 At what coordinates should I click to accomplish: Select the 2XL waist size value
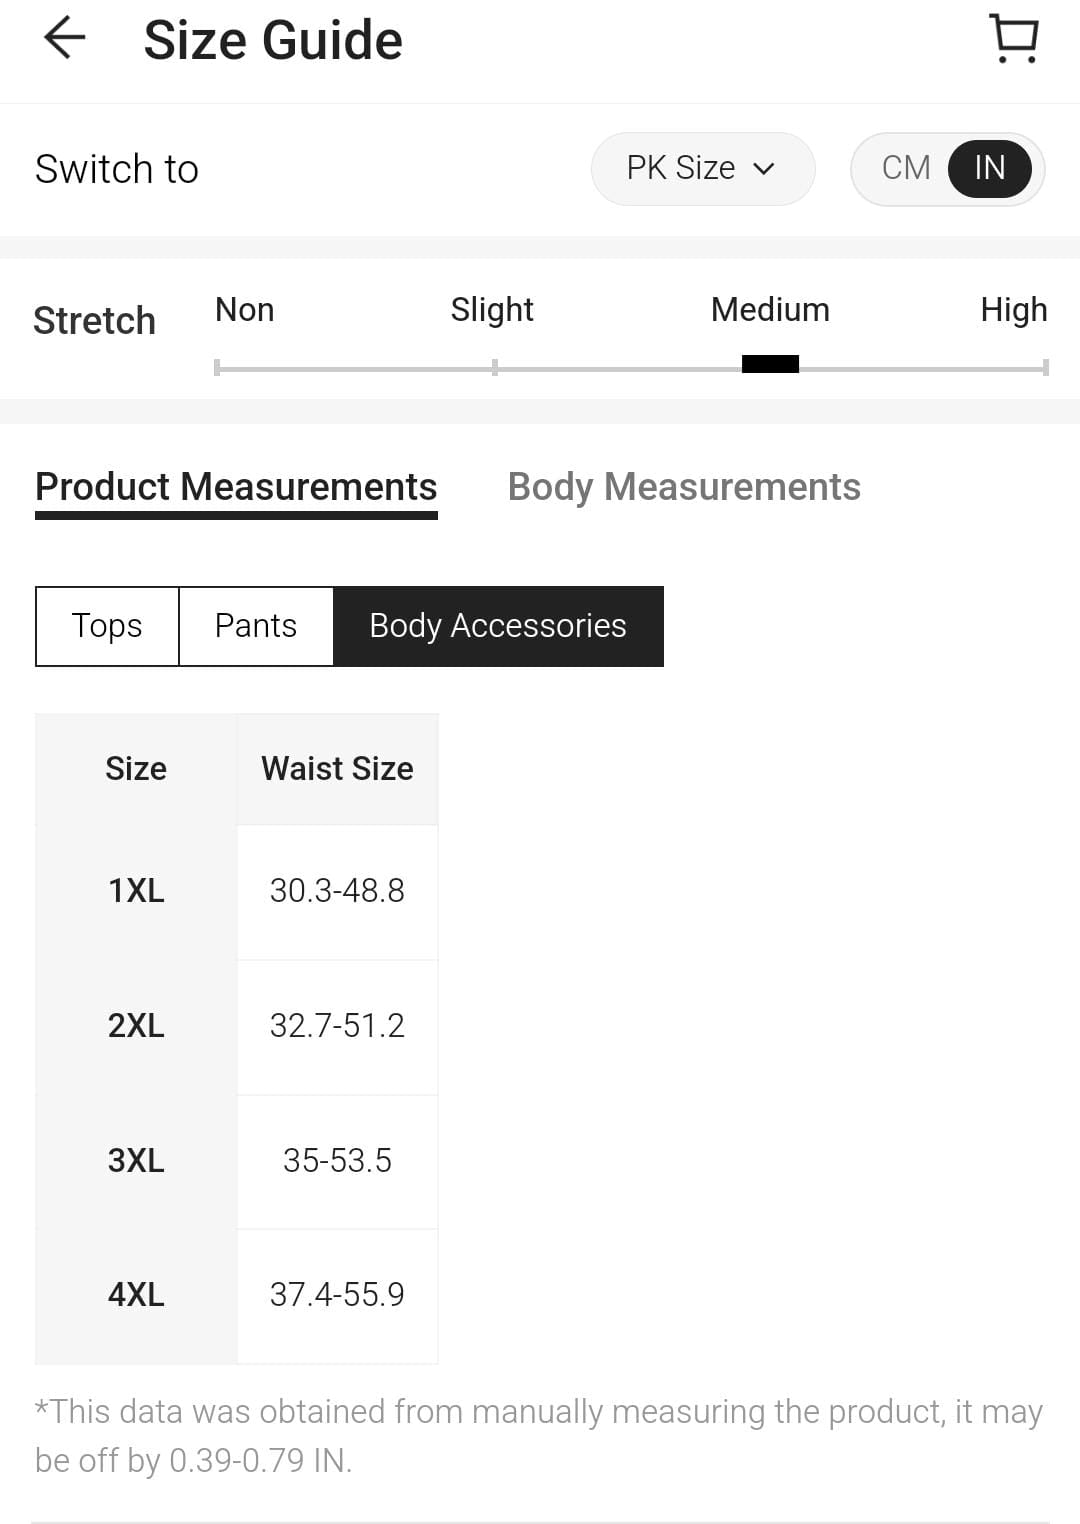tap(337, 1026)
